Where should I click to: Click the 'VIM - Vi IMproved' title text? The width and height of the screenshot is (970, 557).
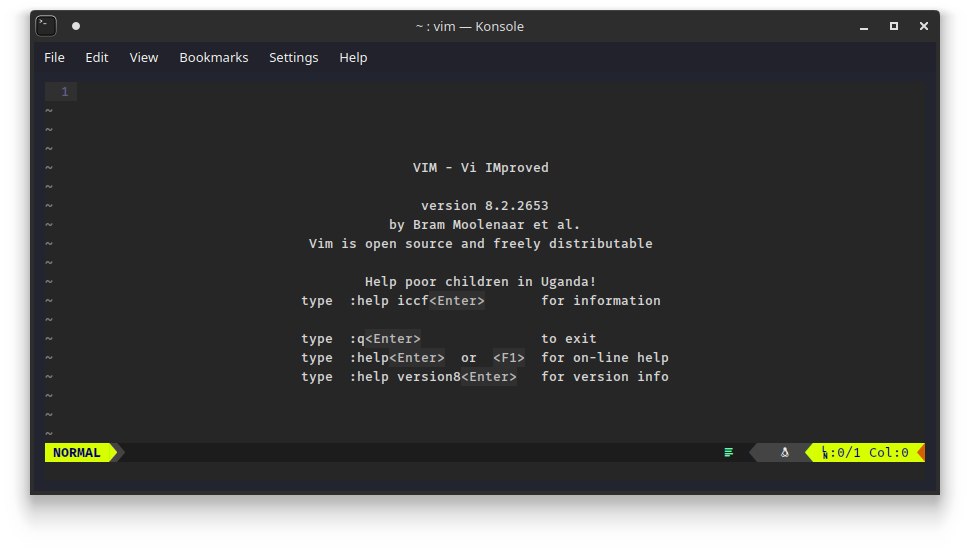[x=481, y=168]
